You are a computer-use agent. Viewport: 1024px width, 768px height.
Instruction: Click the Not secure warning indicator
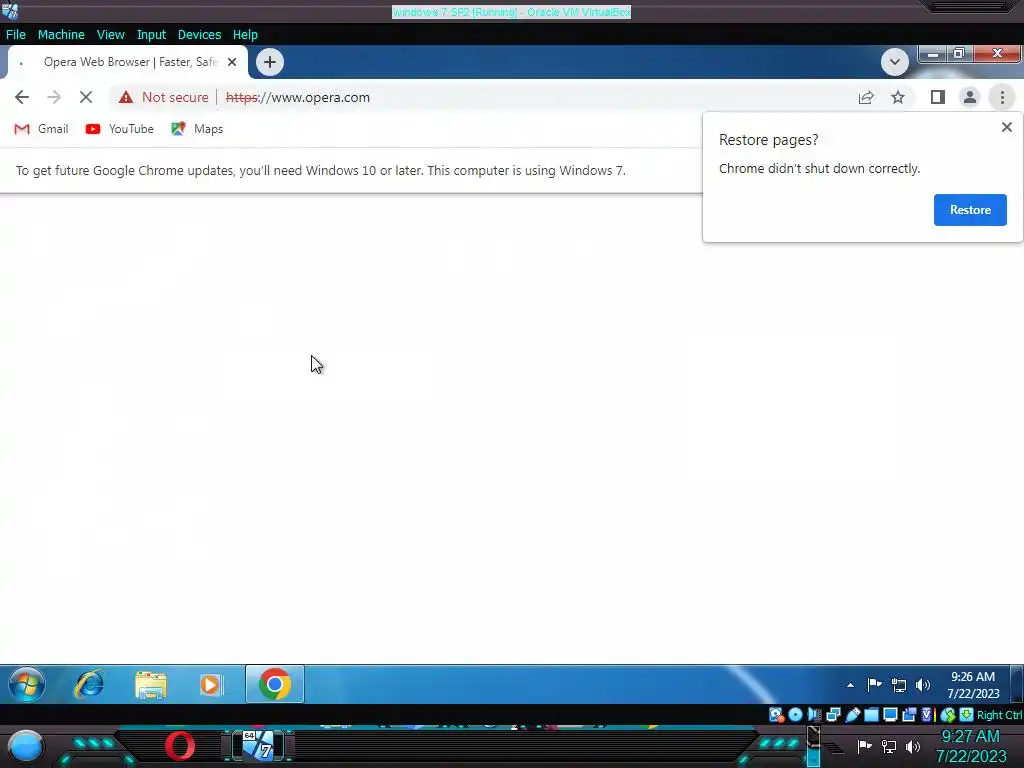coord(163,97)
